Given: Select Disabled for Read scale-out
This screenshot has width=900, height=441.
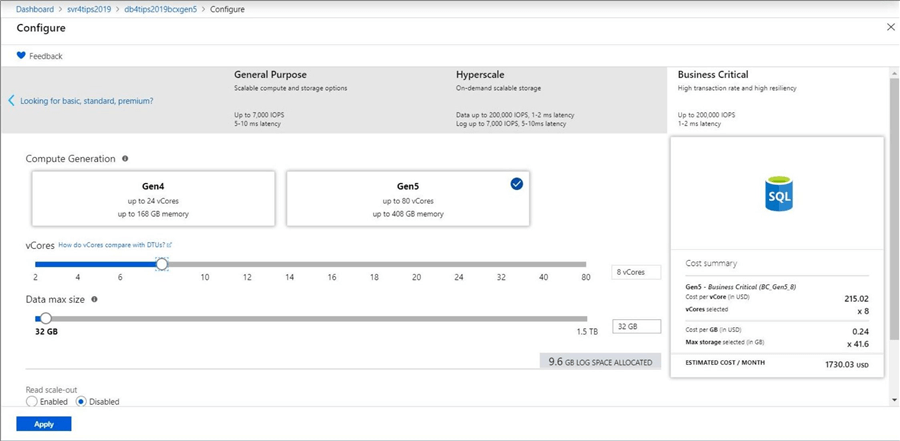Looking at the screenshot, I should [82, 401].
